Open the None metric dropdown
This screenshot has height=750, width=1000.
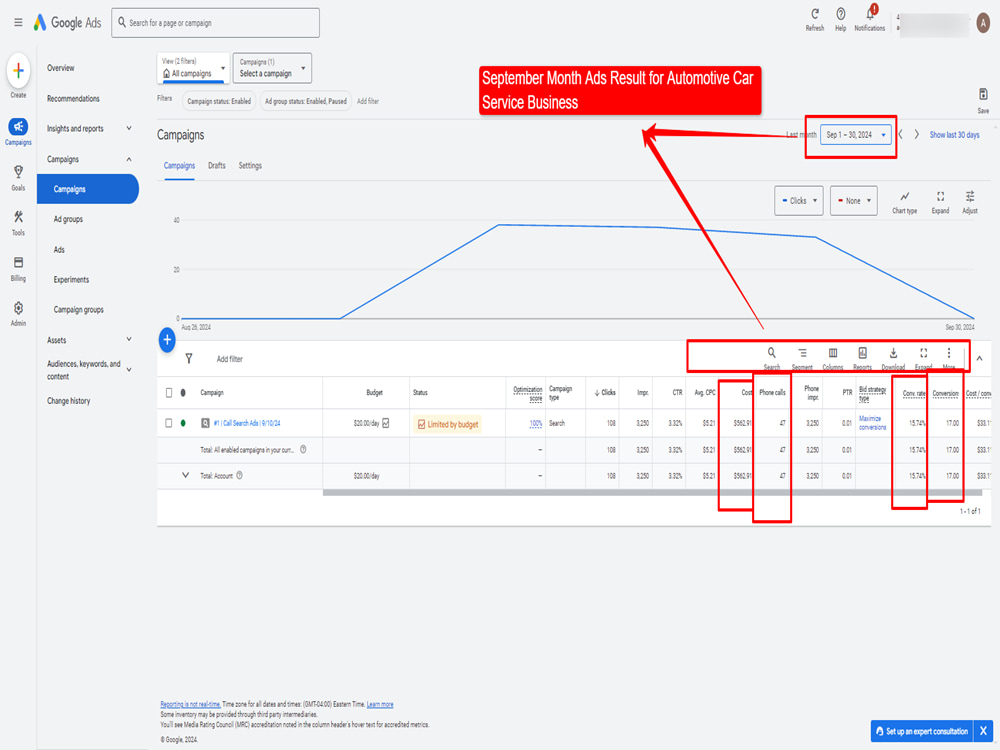[854, 201]
